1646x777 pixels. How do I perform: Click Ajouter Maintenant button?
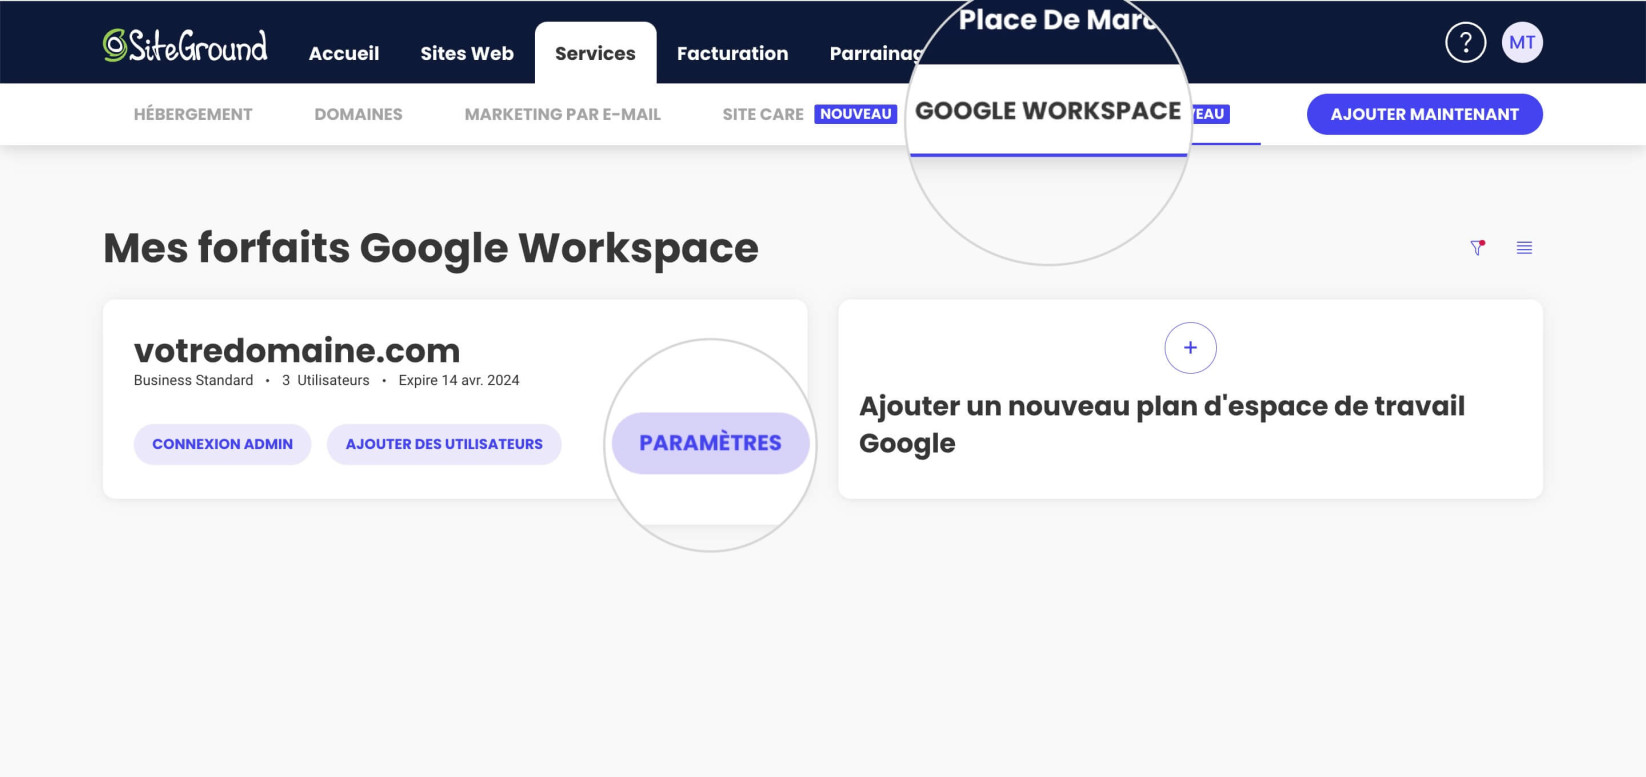(x=1424, y=114)
